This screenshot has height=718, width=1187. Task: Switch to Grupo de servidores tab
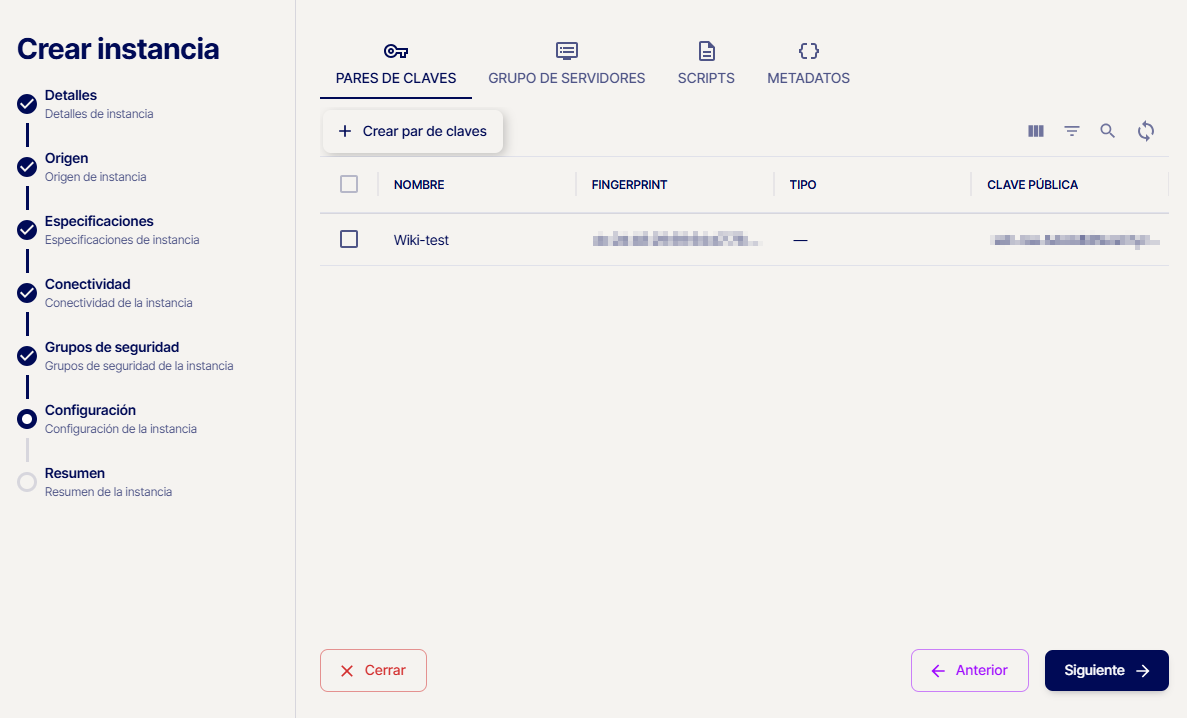coord(566,78)
